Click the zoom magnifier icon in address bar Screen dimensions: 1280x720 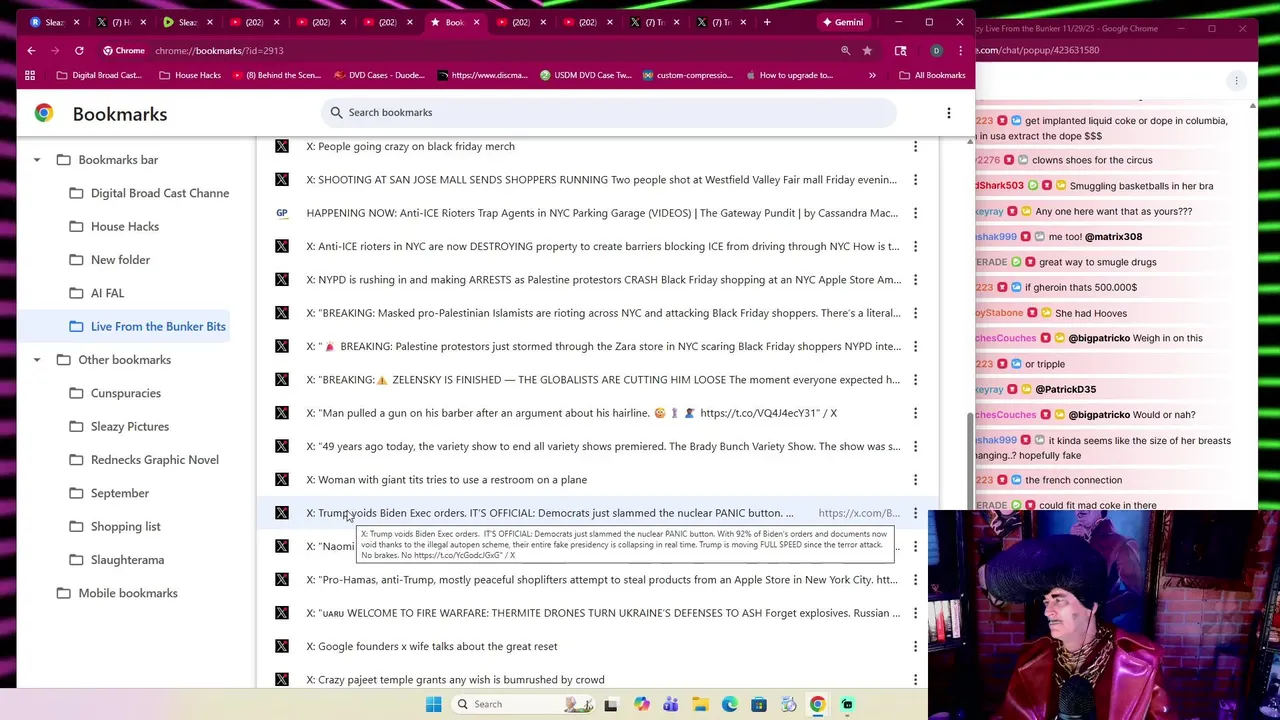[845, 50]
